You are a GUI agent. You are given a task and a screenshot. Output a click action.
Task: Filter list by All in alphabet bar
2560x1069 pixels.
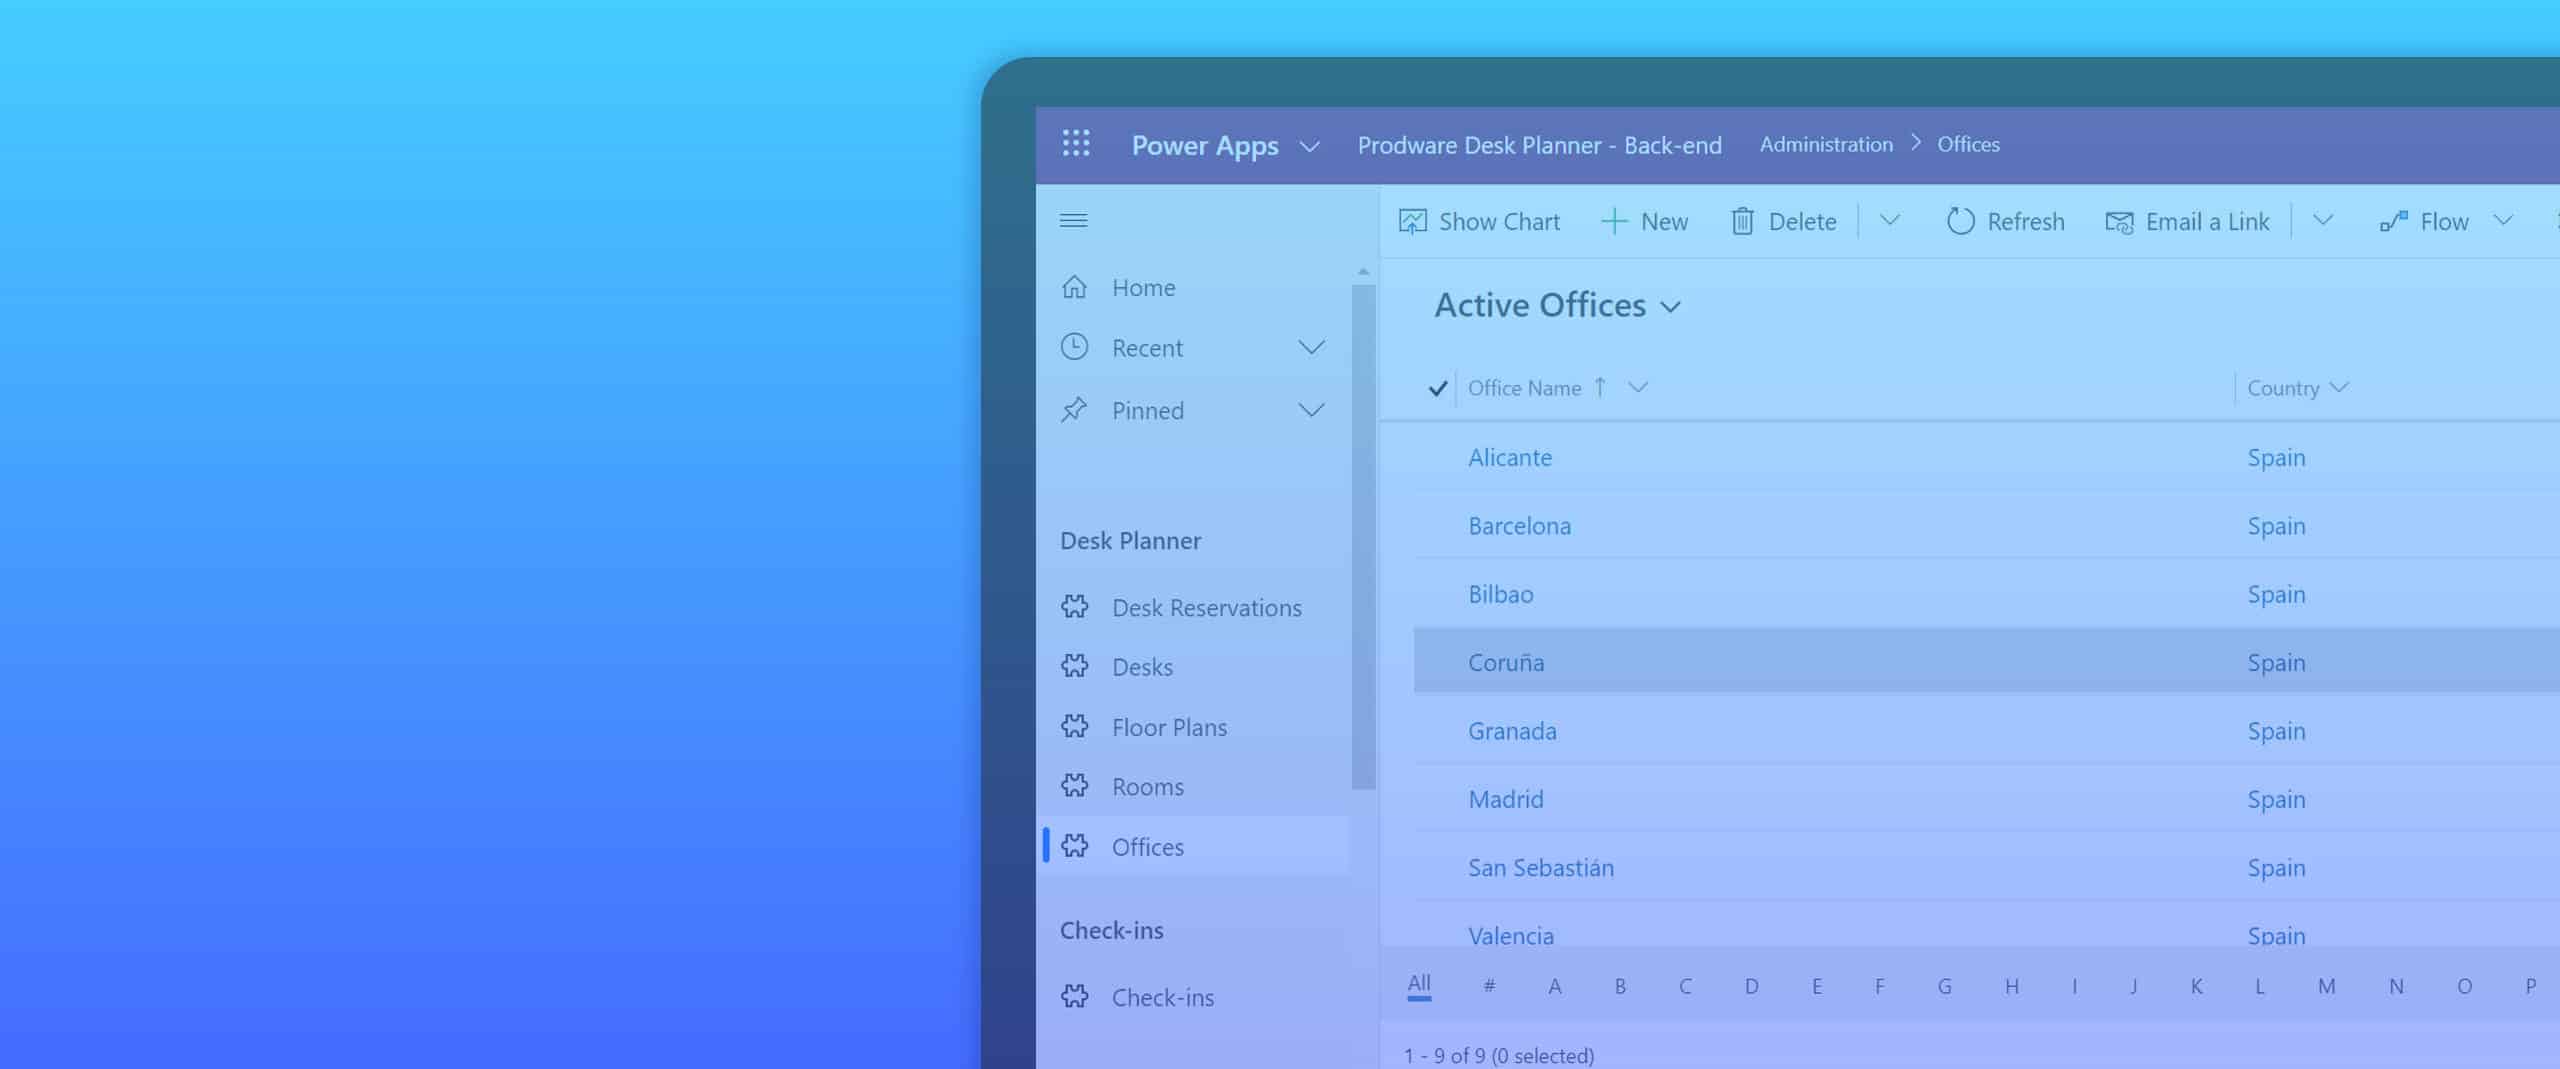point(1418,984)
